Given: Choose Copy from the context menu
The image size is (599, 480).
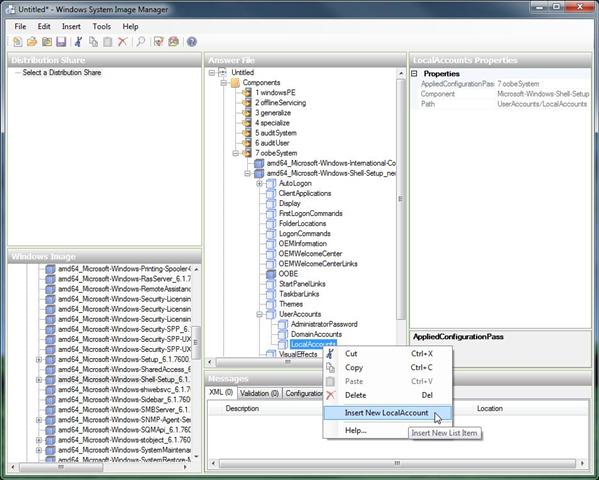Looking at the screenshot, I should (388, 367).
